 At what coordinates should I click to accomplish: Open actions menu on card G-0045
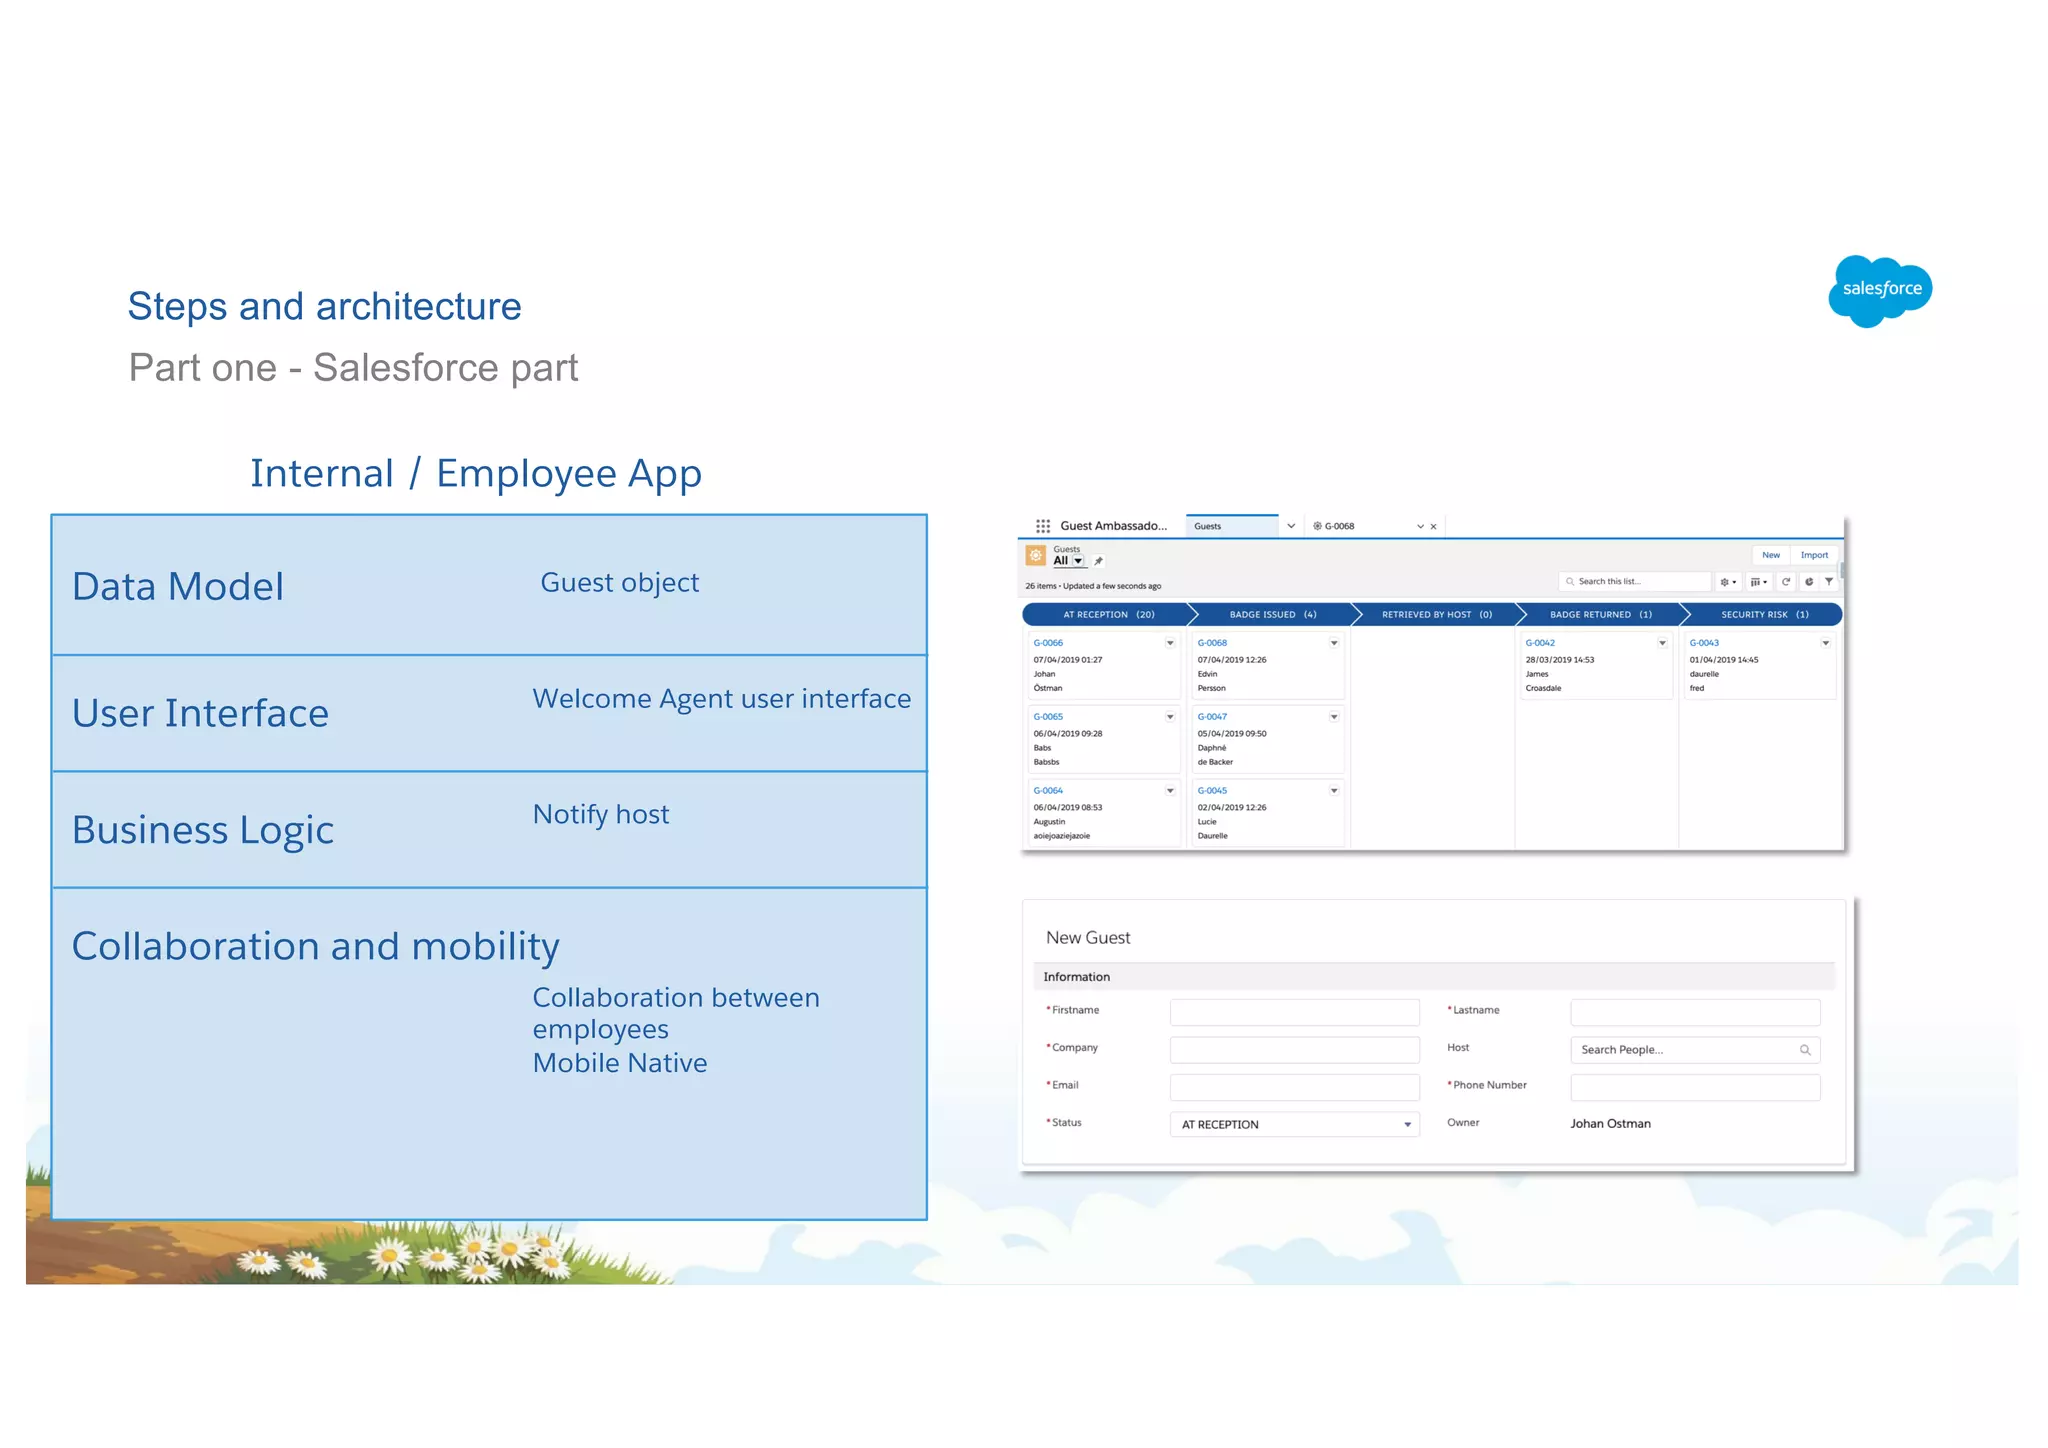click(x=1334, y=791)
